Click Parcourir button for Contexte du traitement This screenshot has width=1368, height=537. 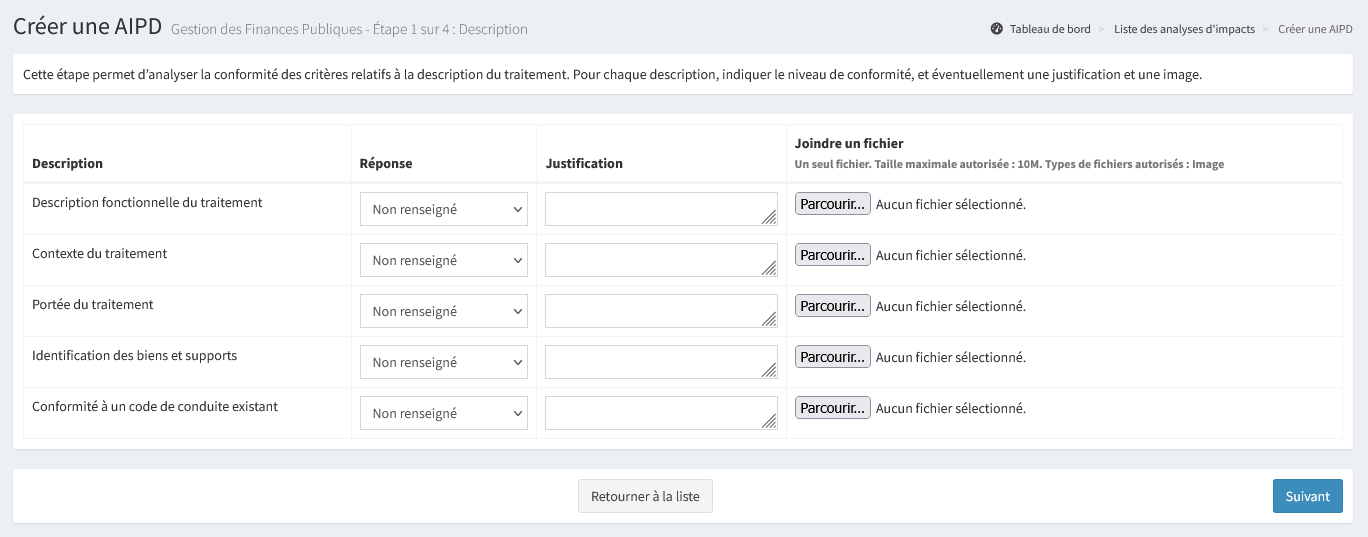tap(832, 255)
